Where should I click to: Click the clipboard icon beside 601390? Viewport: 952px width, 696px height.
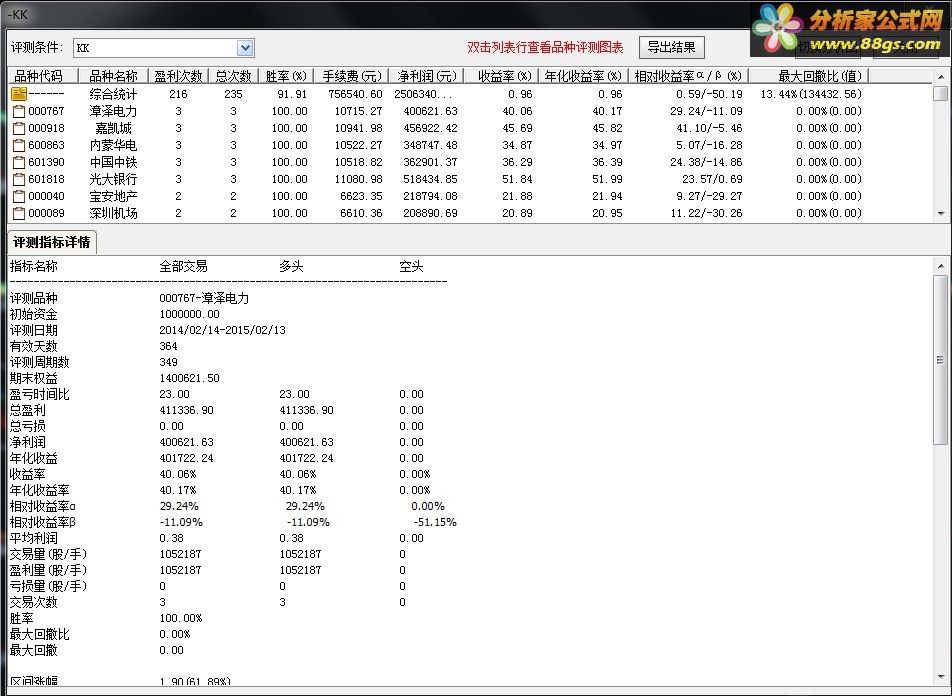[19, 162]
